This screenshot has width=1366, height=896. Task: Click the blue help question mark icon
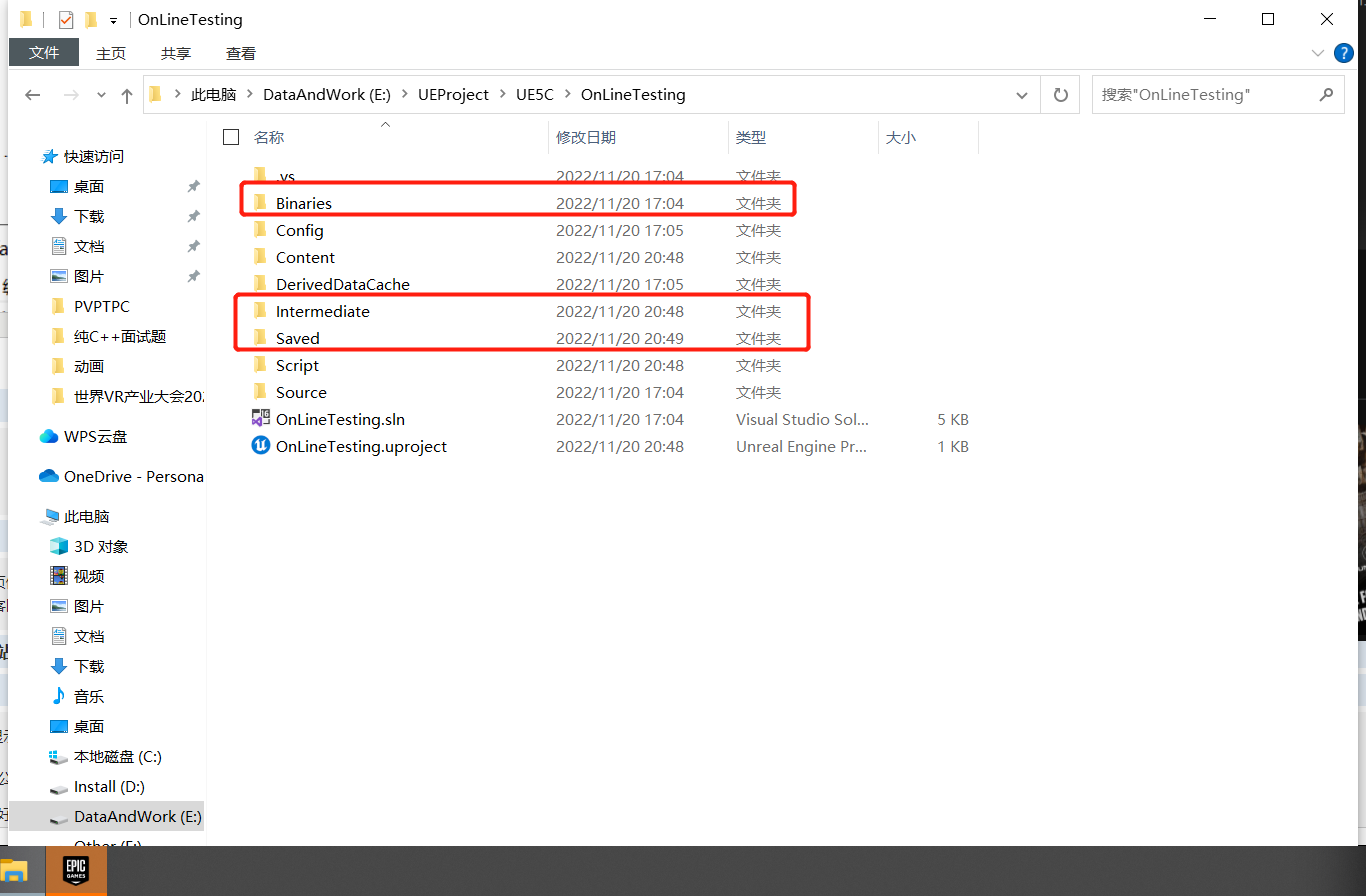(1344, 52)
